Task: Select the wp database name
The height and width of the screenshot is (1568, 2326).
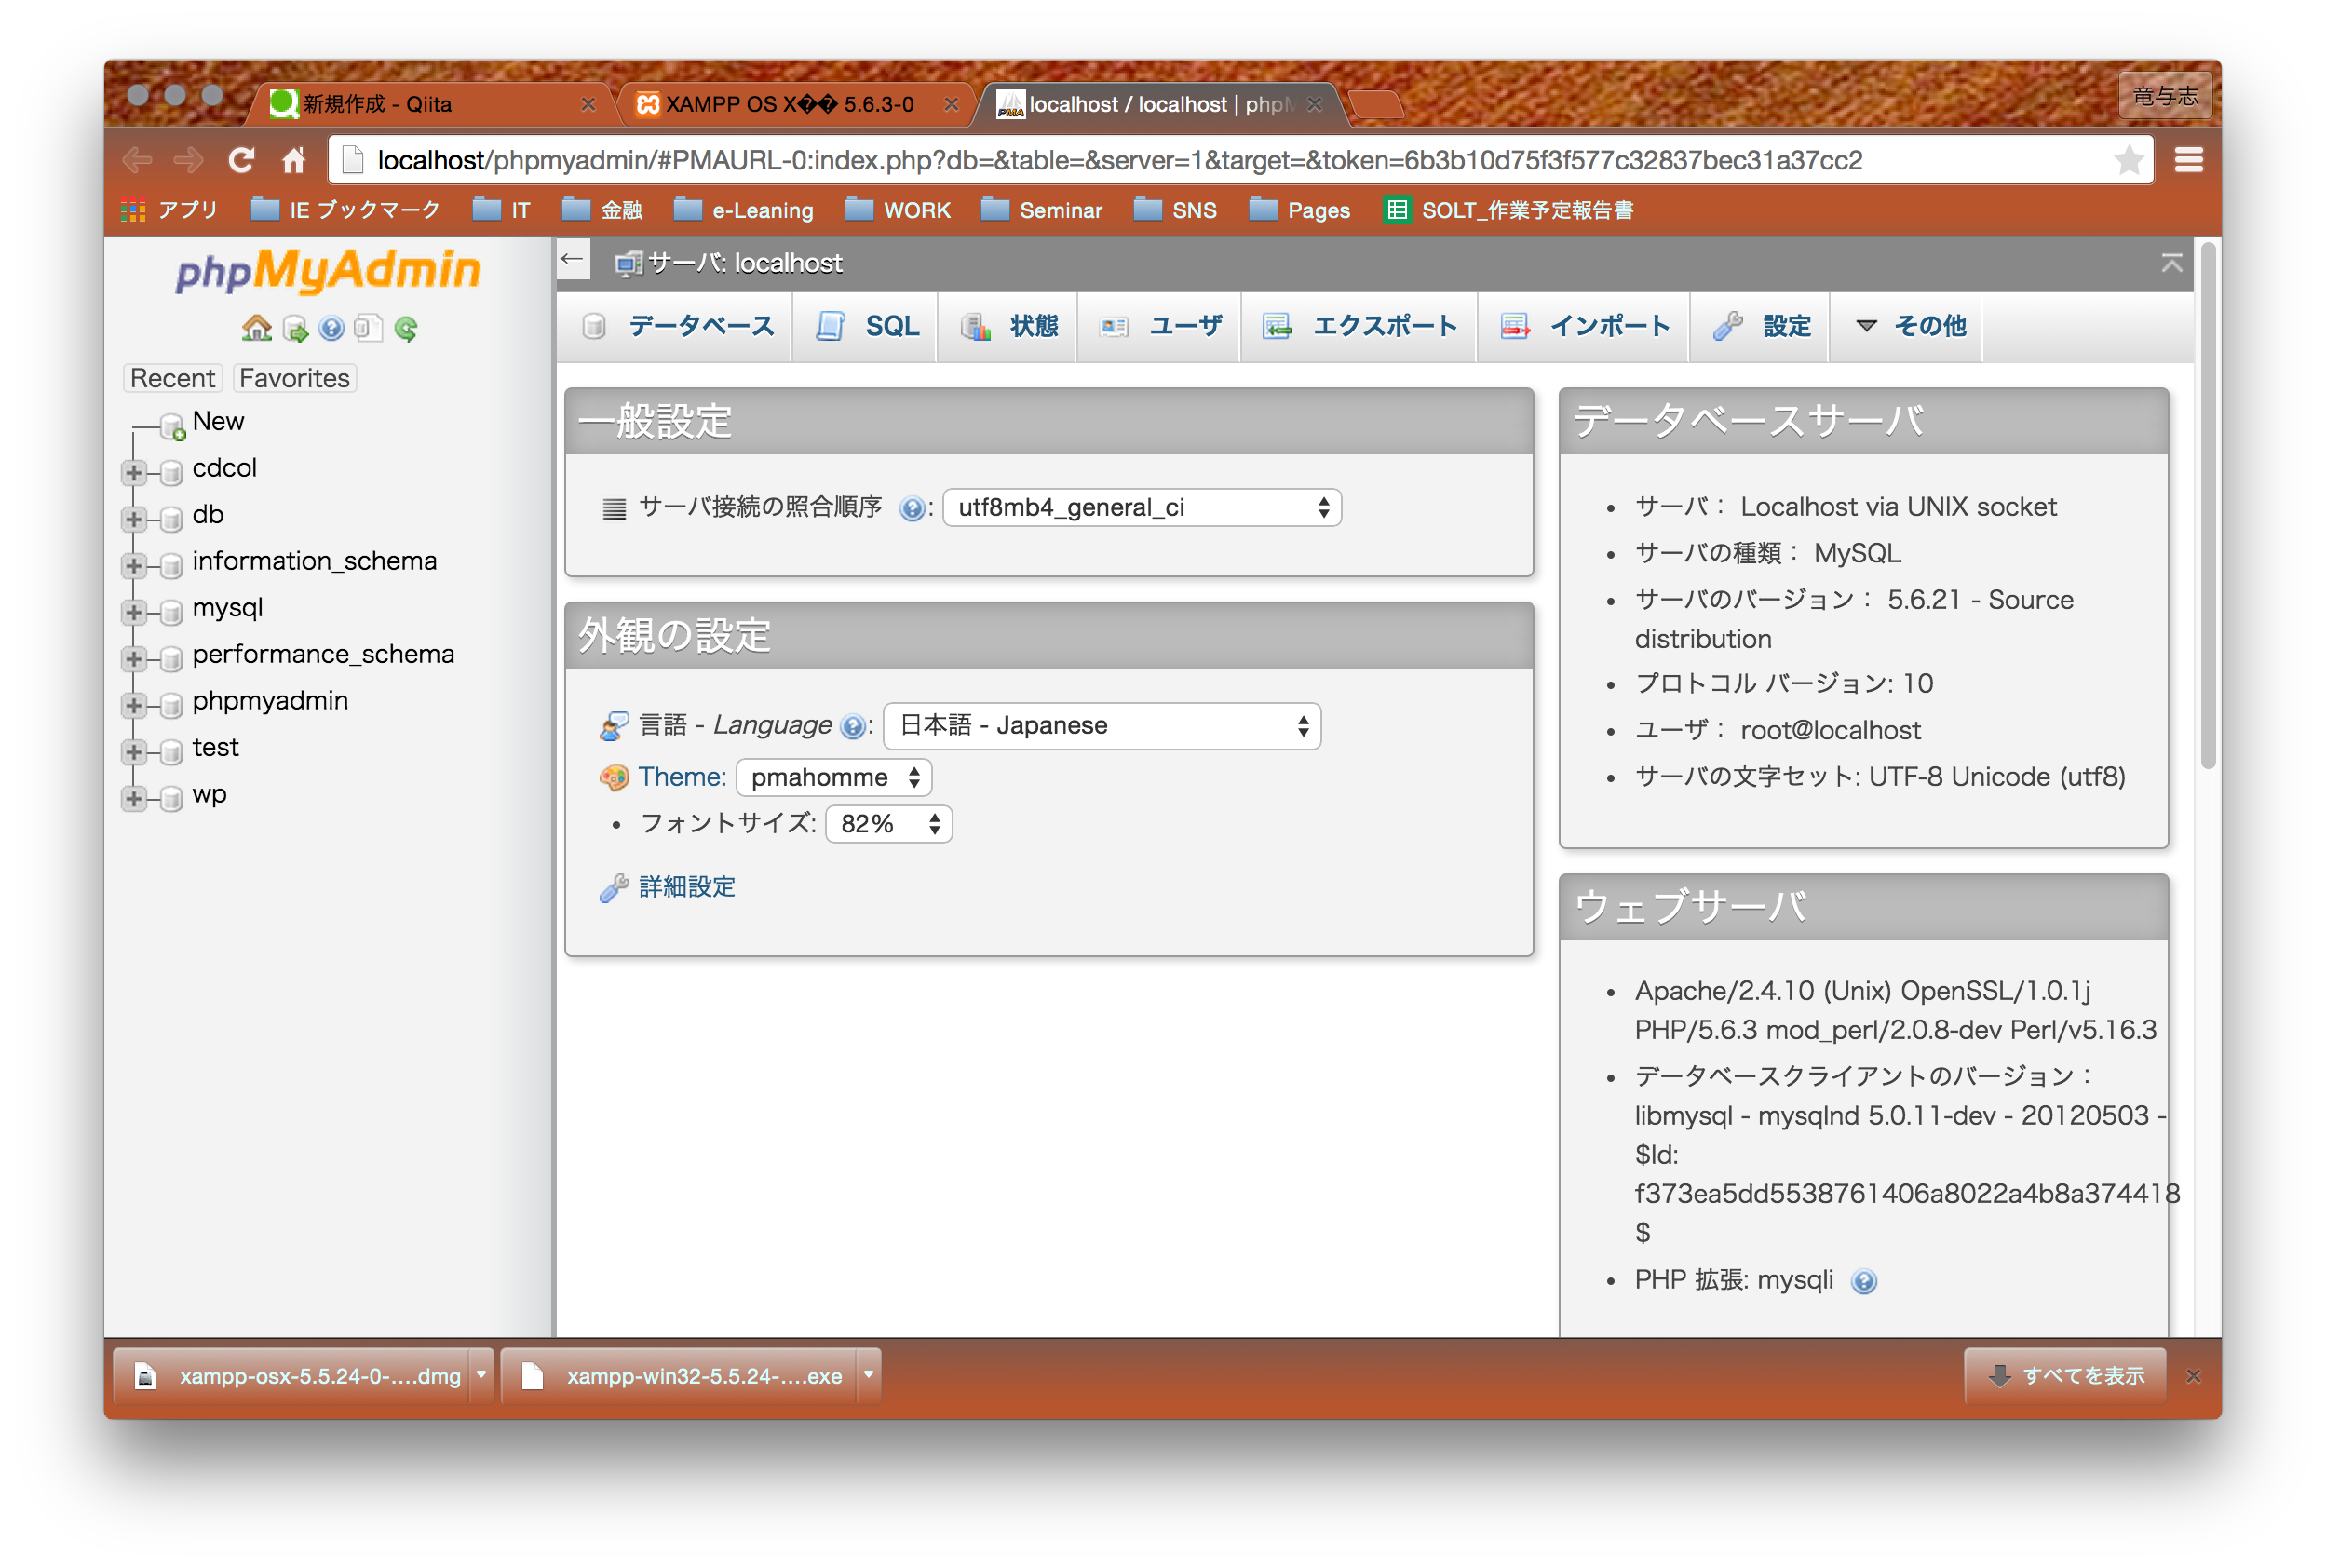Action: click(209, 795)
